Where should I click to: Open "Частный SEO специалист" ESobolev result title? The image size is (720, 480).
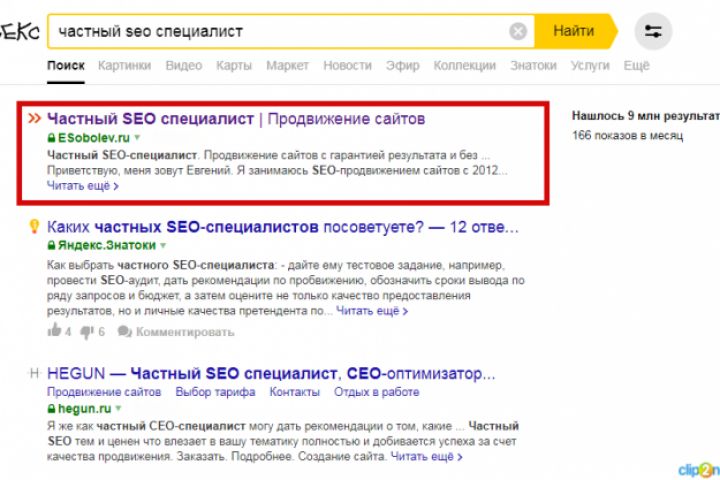[150, 118]
